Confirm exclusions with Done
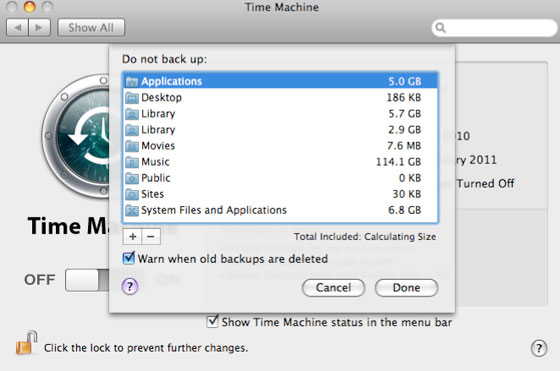The image size is (560, 371). point(406,288)
